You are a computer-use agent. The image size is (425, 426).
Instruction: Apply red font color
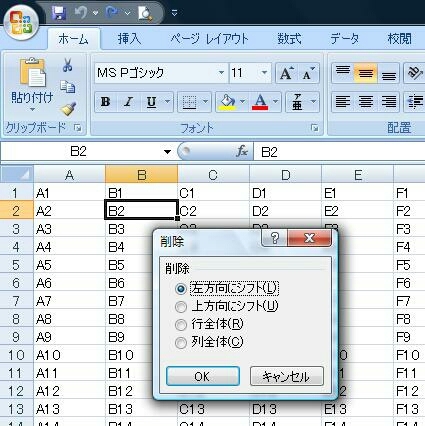(x=260, y=102)
